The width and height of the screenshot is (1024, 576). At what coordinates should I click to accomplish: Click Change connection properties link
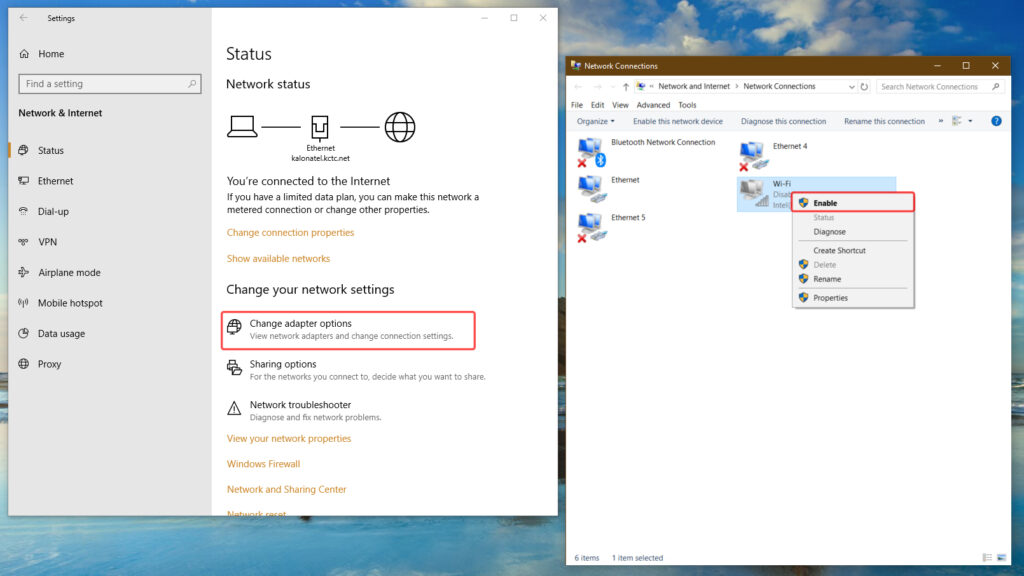click(291, 232)
